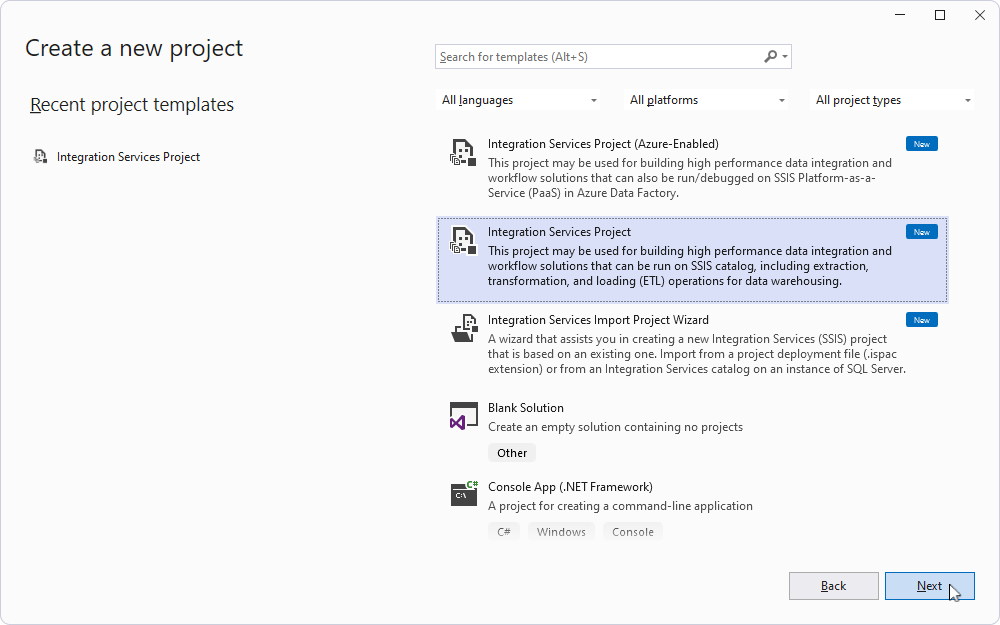1000x625 pixels.
Task: Click the search magnifier icon
Action: [768, 56]
